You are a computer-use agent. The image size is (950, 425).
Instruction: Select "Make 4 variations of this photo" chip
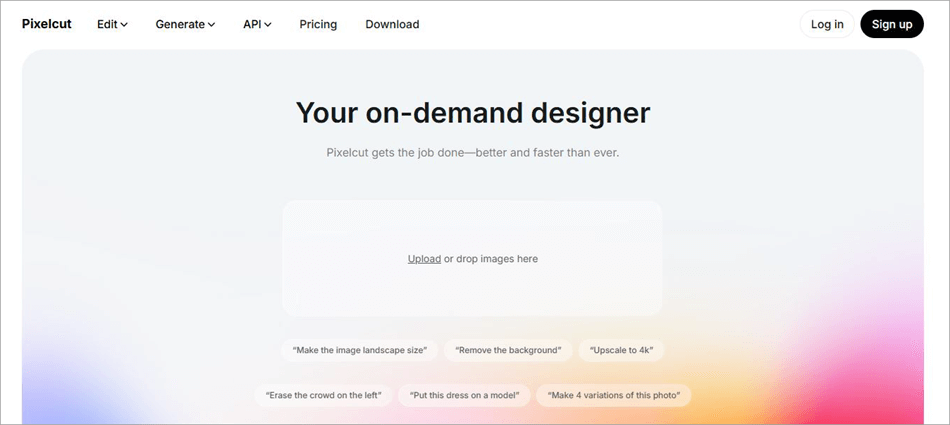613,395
